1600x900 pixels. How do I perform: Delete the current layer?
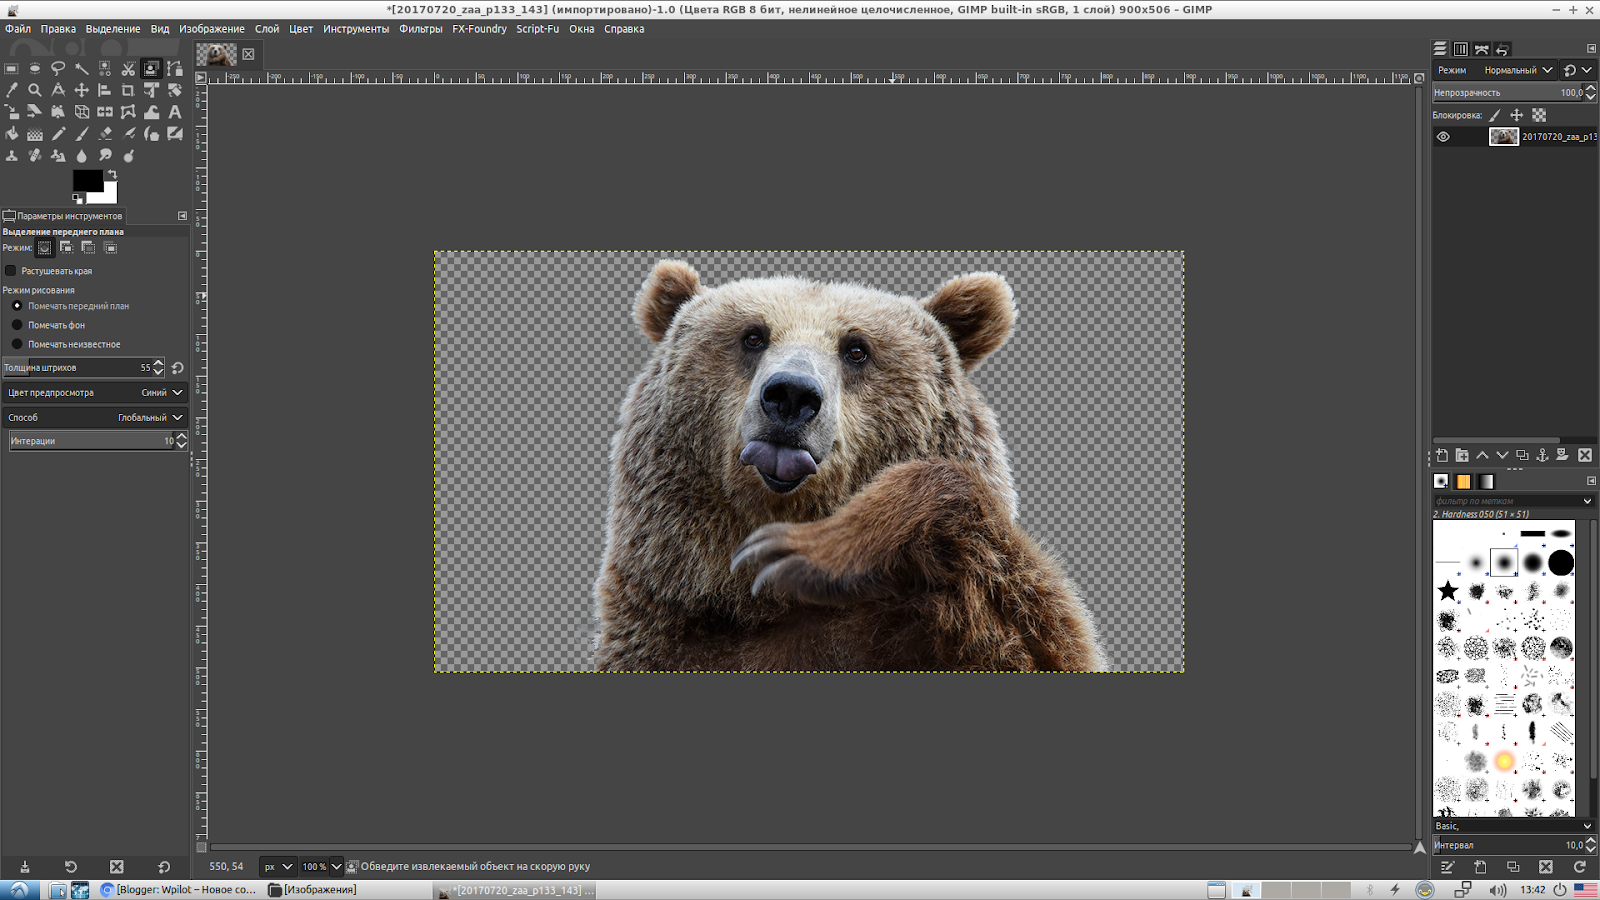tap(1584, 455)
